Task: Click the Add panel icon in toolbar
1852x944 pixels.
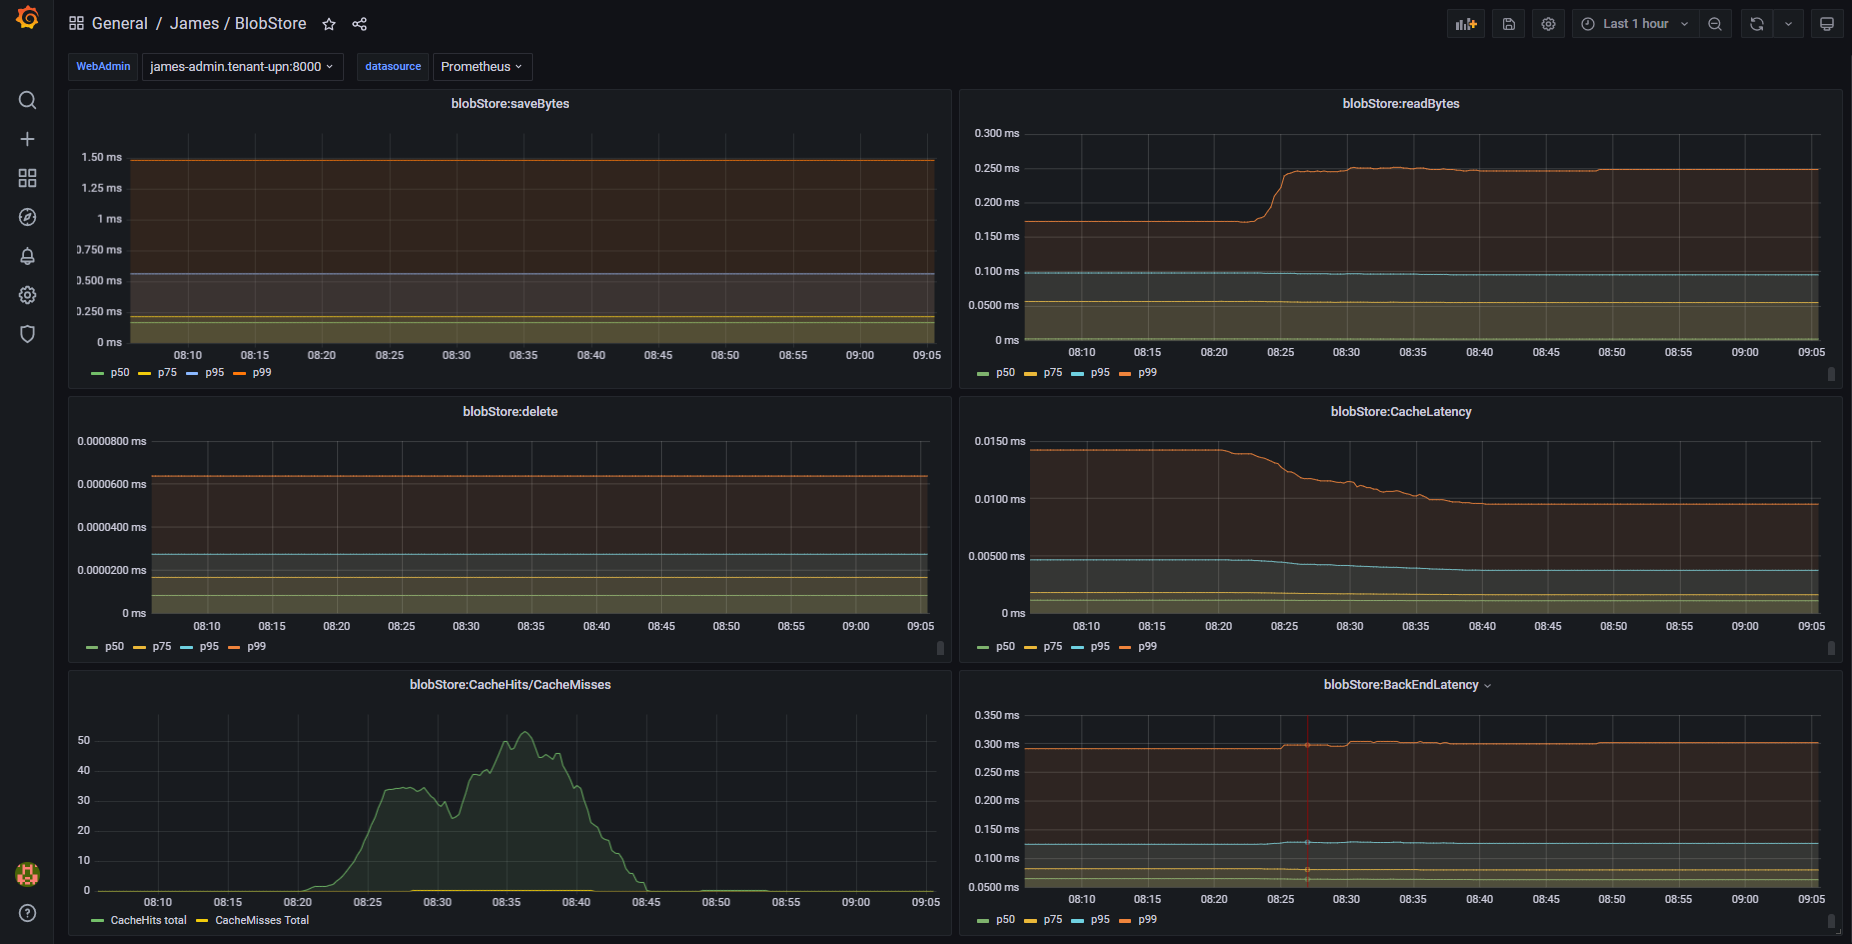Action: (x=1466, y=24)
